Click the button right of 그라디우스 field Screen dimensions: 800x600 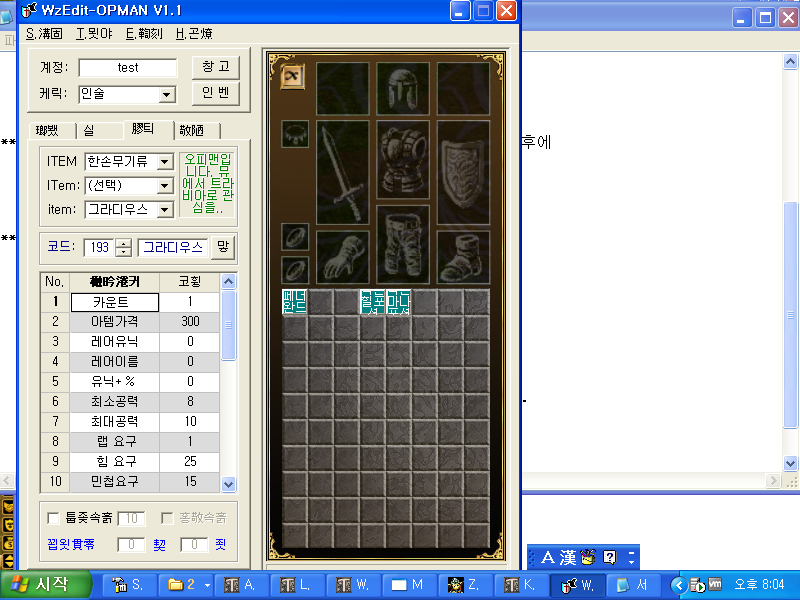223,247
